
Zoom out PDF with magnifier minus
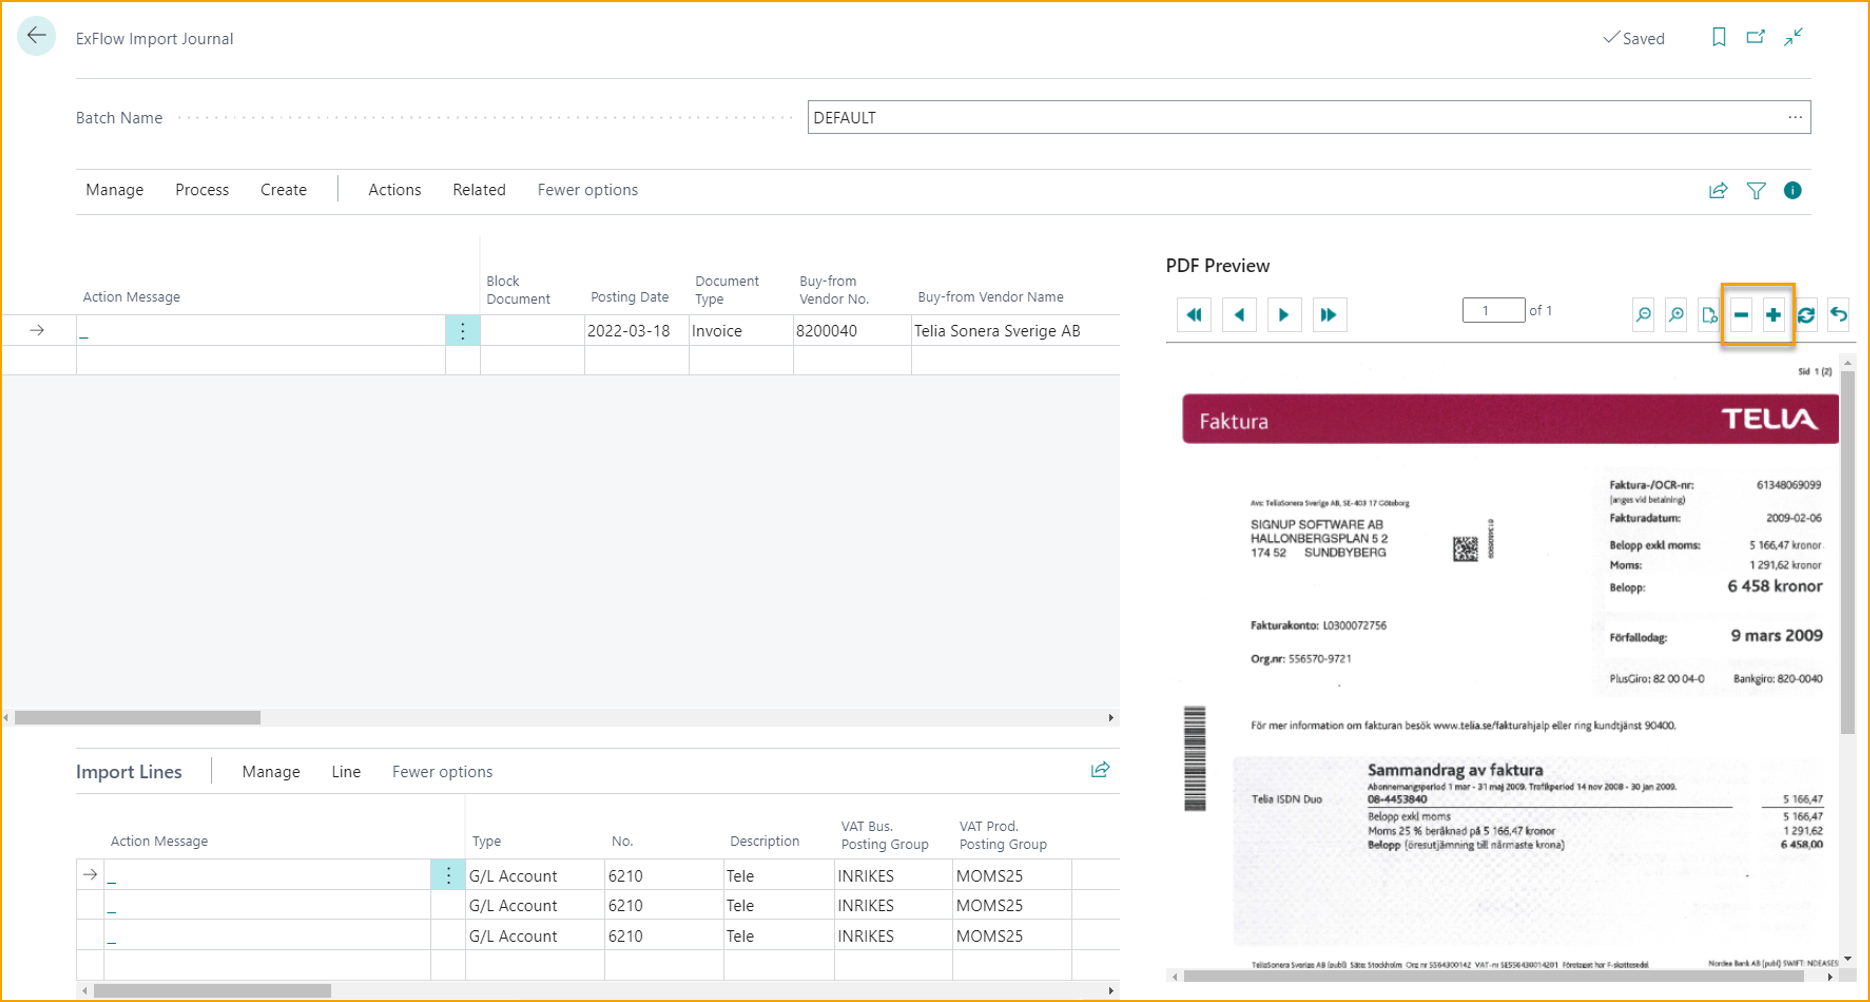coord(1643,315)
